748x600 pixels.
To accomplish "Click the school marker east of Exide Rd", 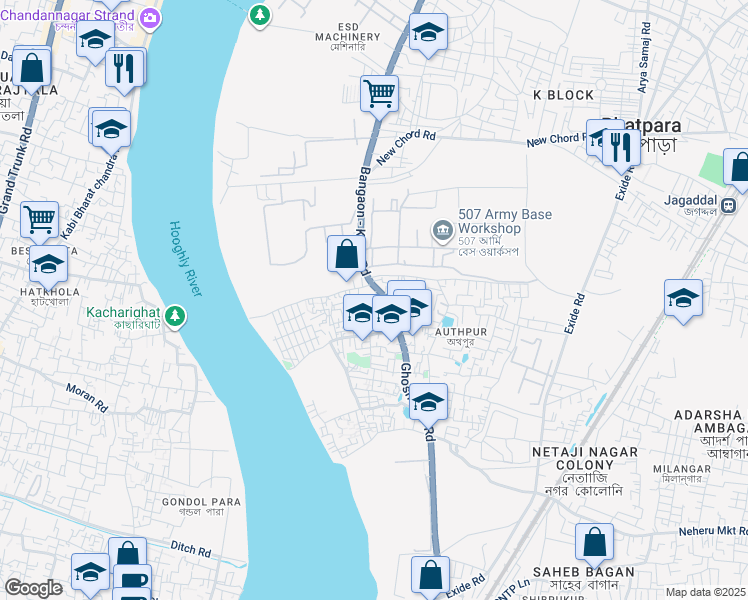I will point(683,298).
